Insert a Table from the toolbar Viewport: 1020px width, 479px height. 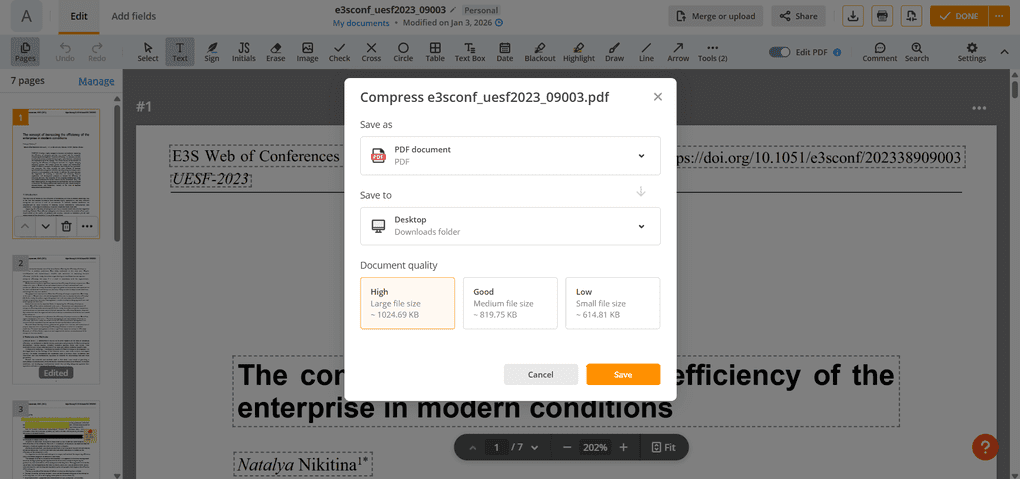pyautogui.click(x=435, y=52)
